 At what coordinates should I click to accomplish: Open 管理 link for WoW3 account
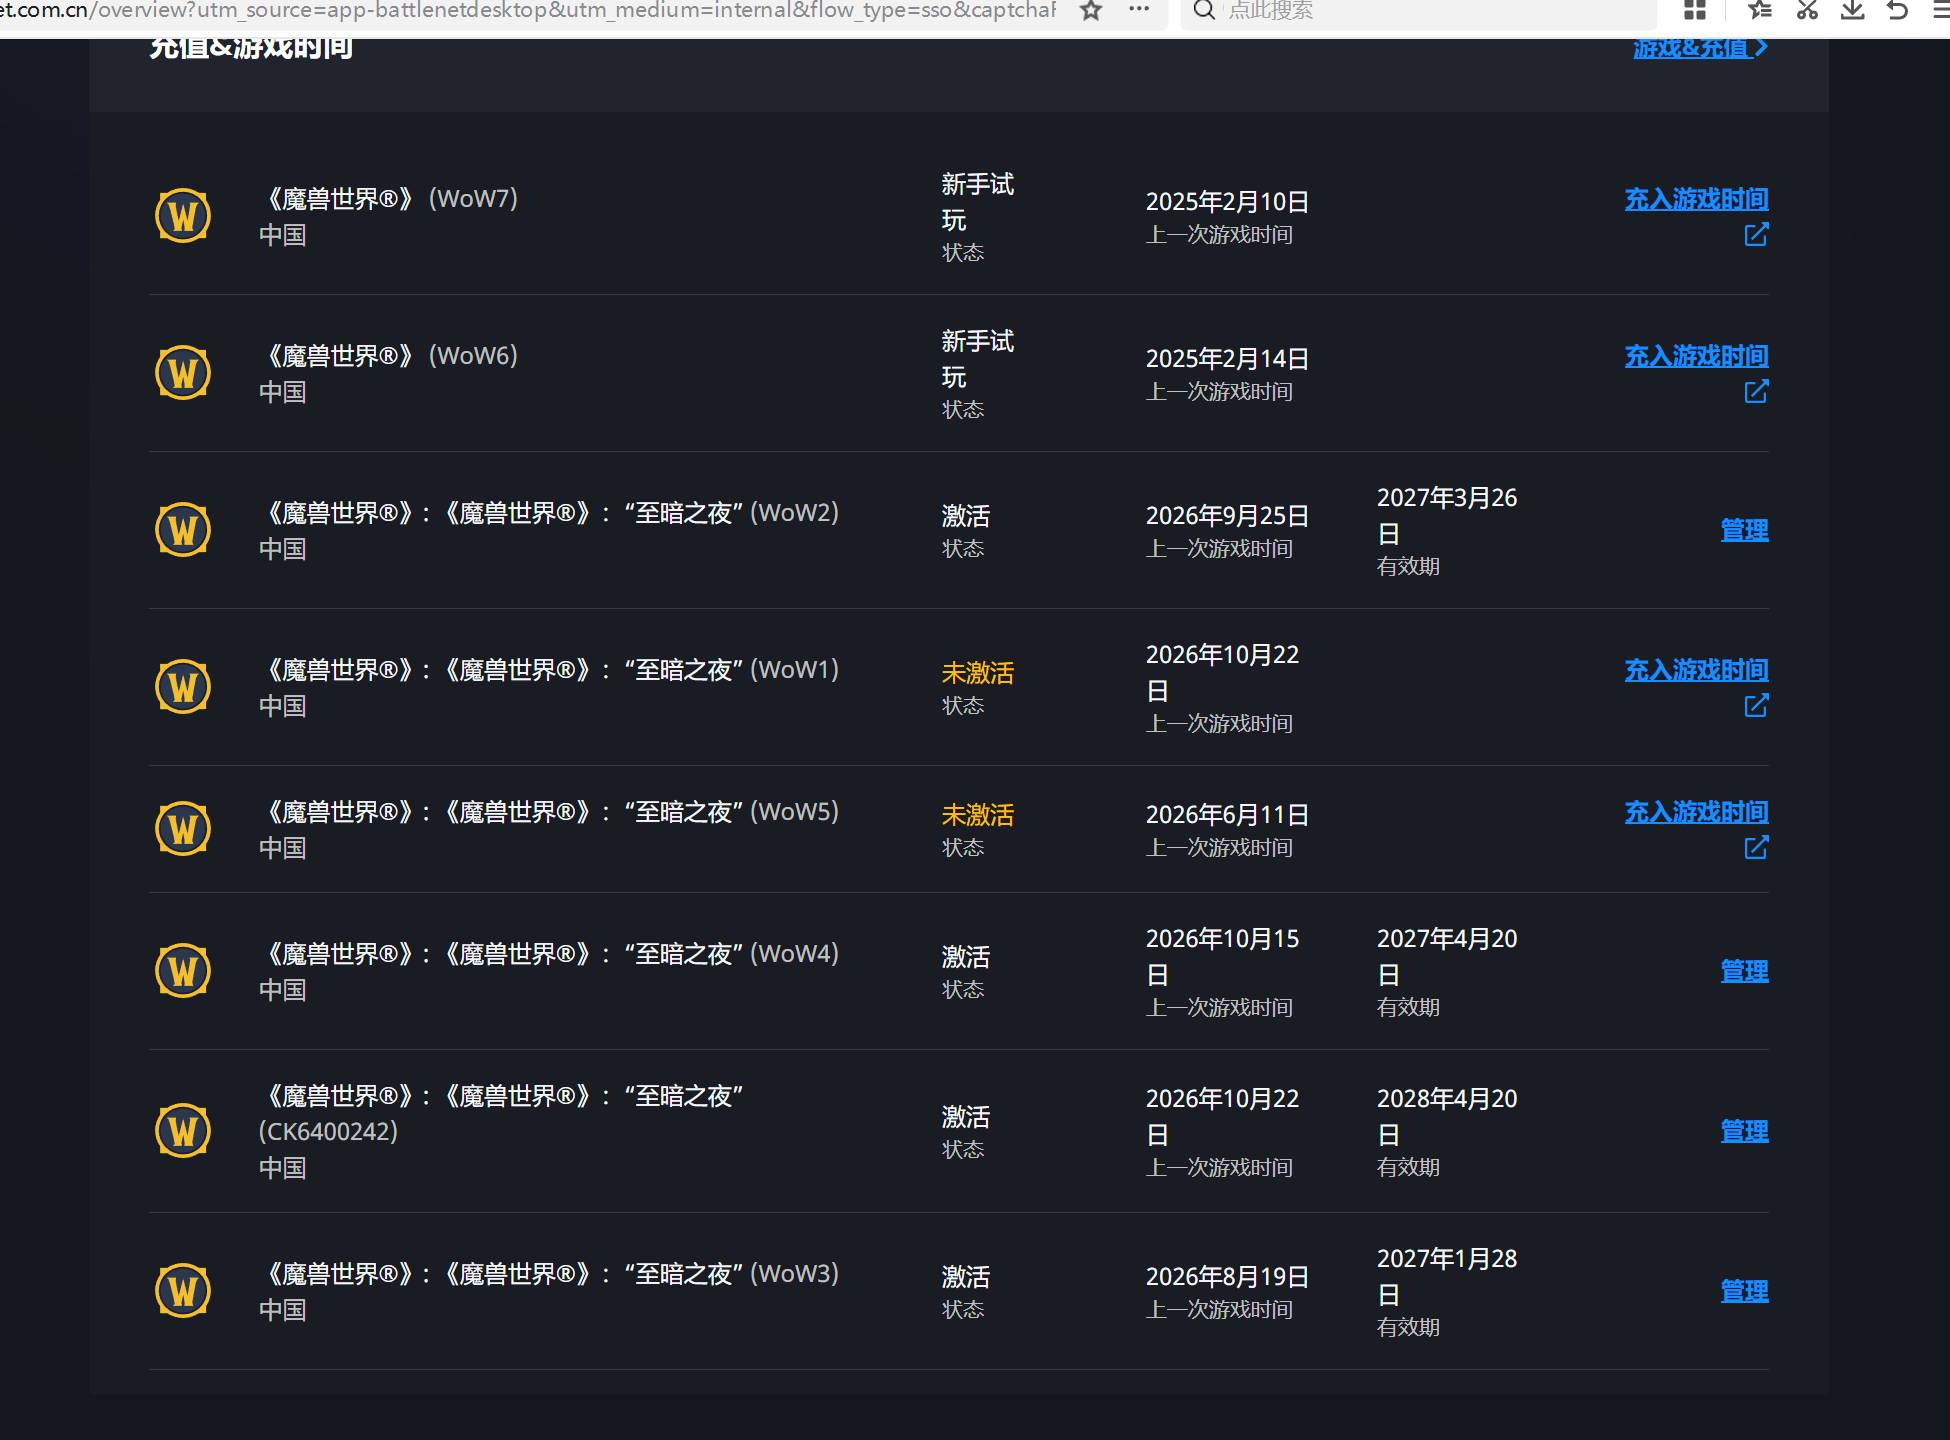(1744, 1292)
